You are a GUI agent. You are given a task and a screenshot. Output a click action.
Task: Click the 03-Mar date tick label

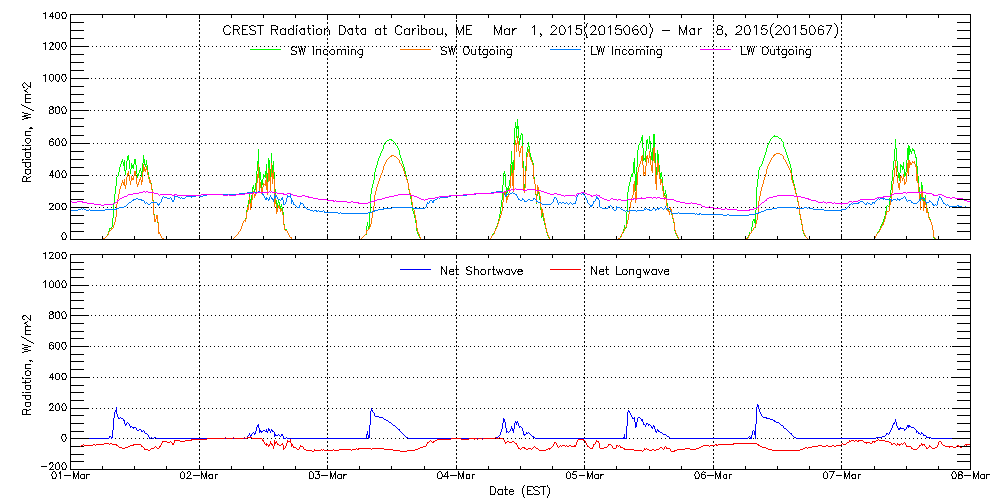[328, 477]
